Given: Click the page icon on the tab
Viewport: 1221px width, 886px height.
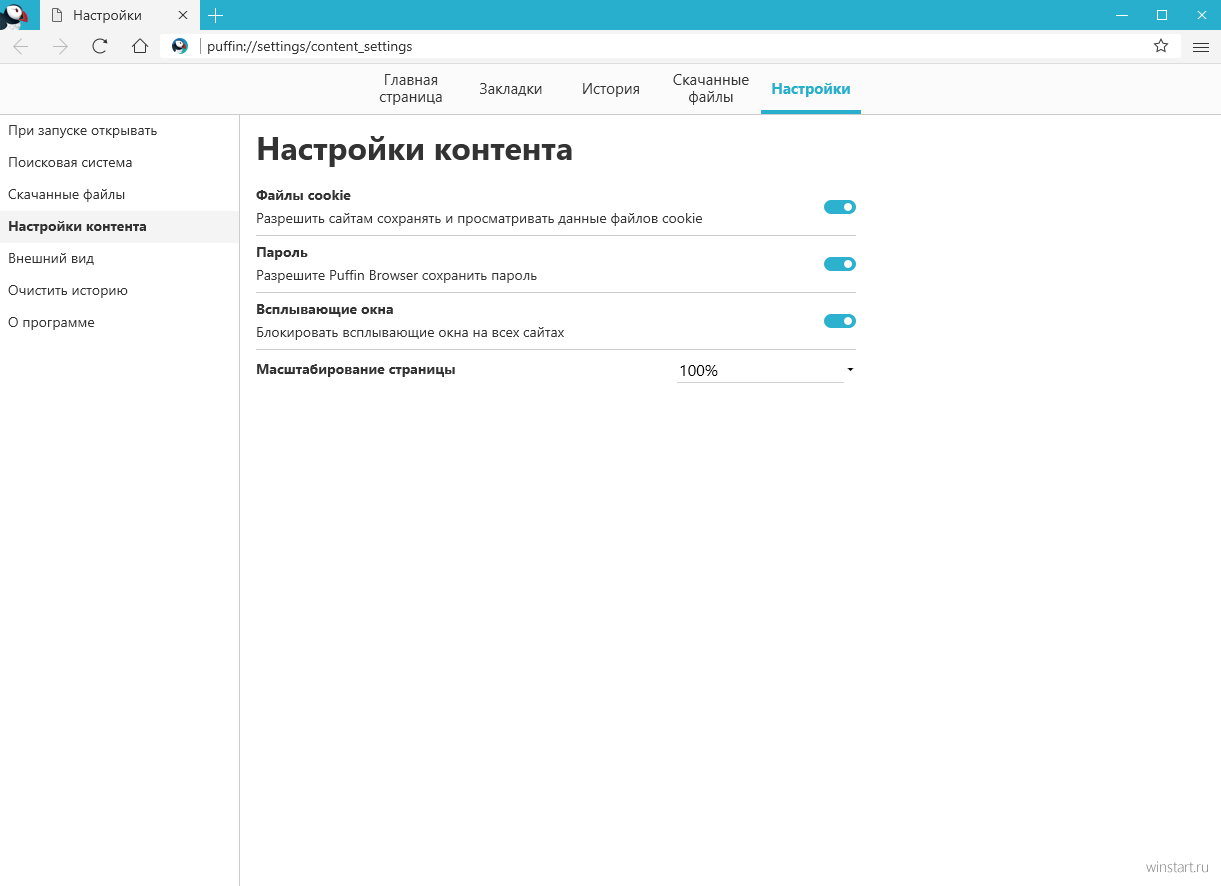Looking at the screenshot, I should click(x=56, y=15).
